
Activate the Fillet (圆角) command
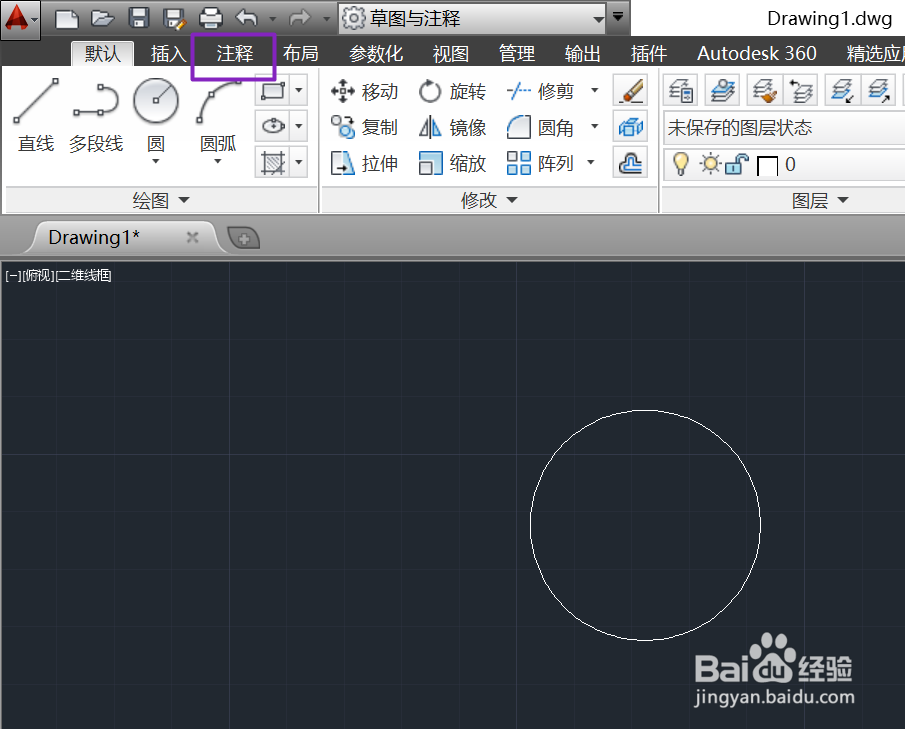pyautogui.click(x=540, y=127)
